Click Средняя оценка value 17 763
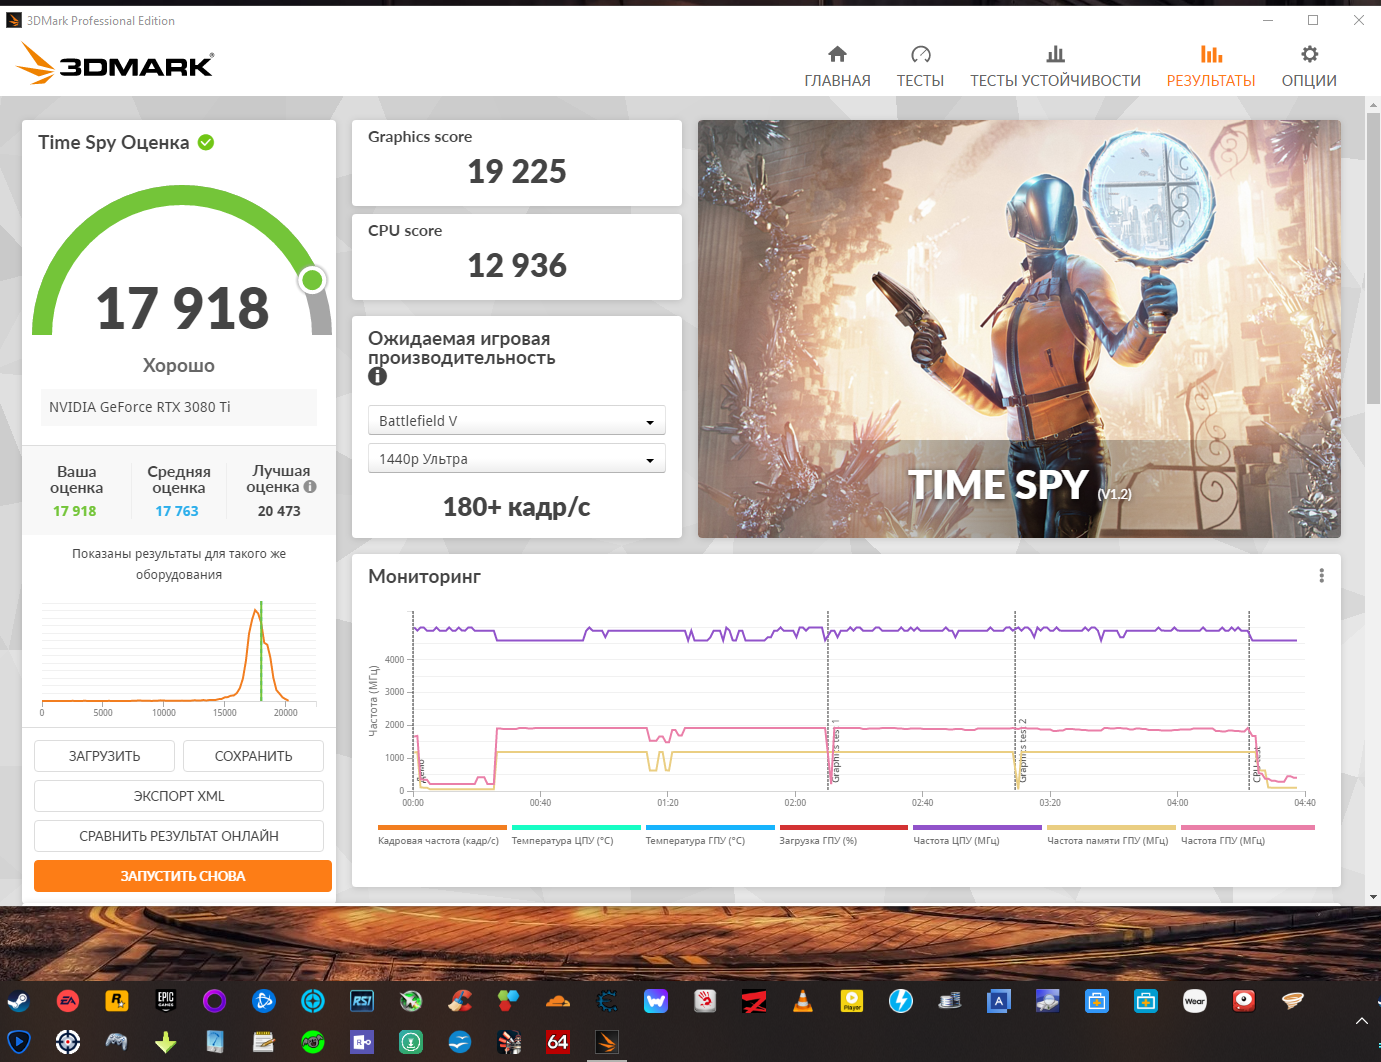 177,511
